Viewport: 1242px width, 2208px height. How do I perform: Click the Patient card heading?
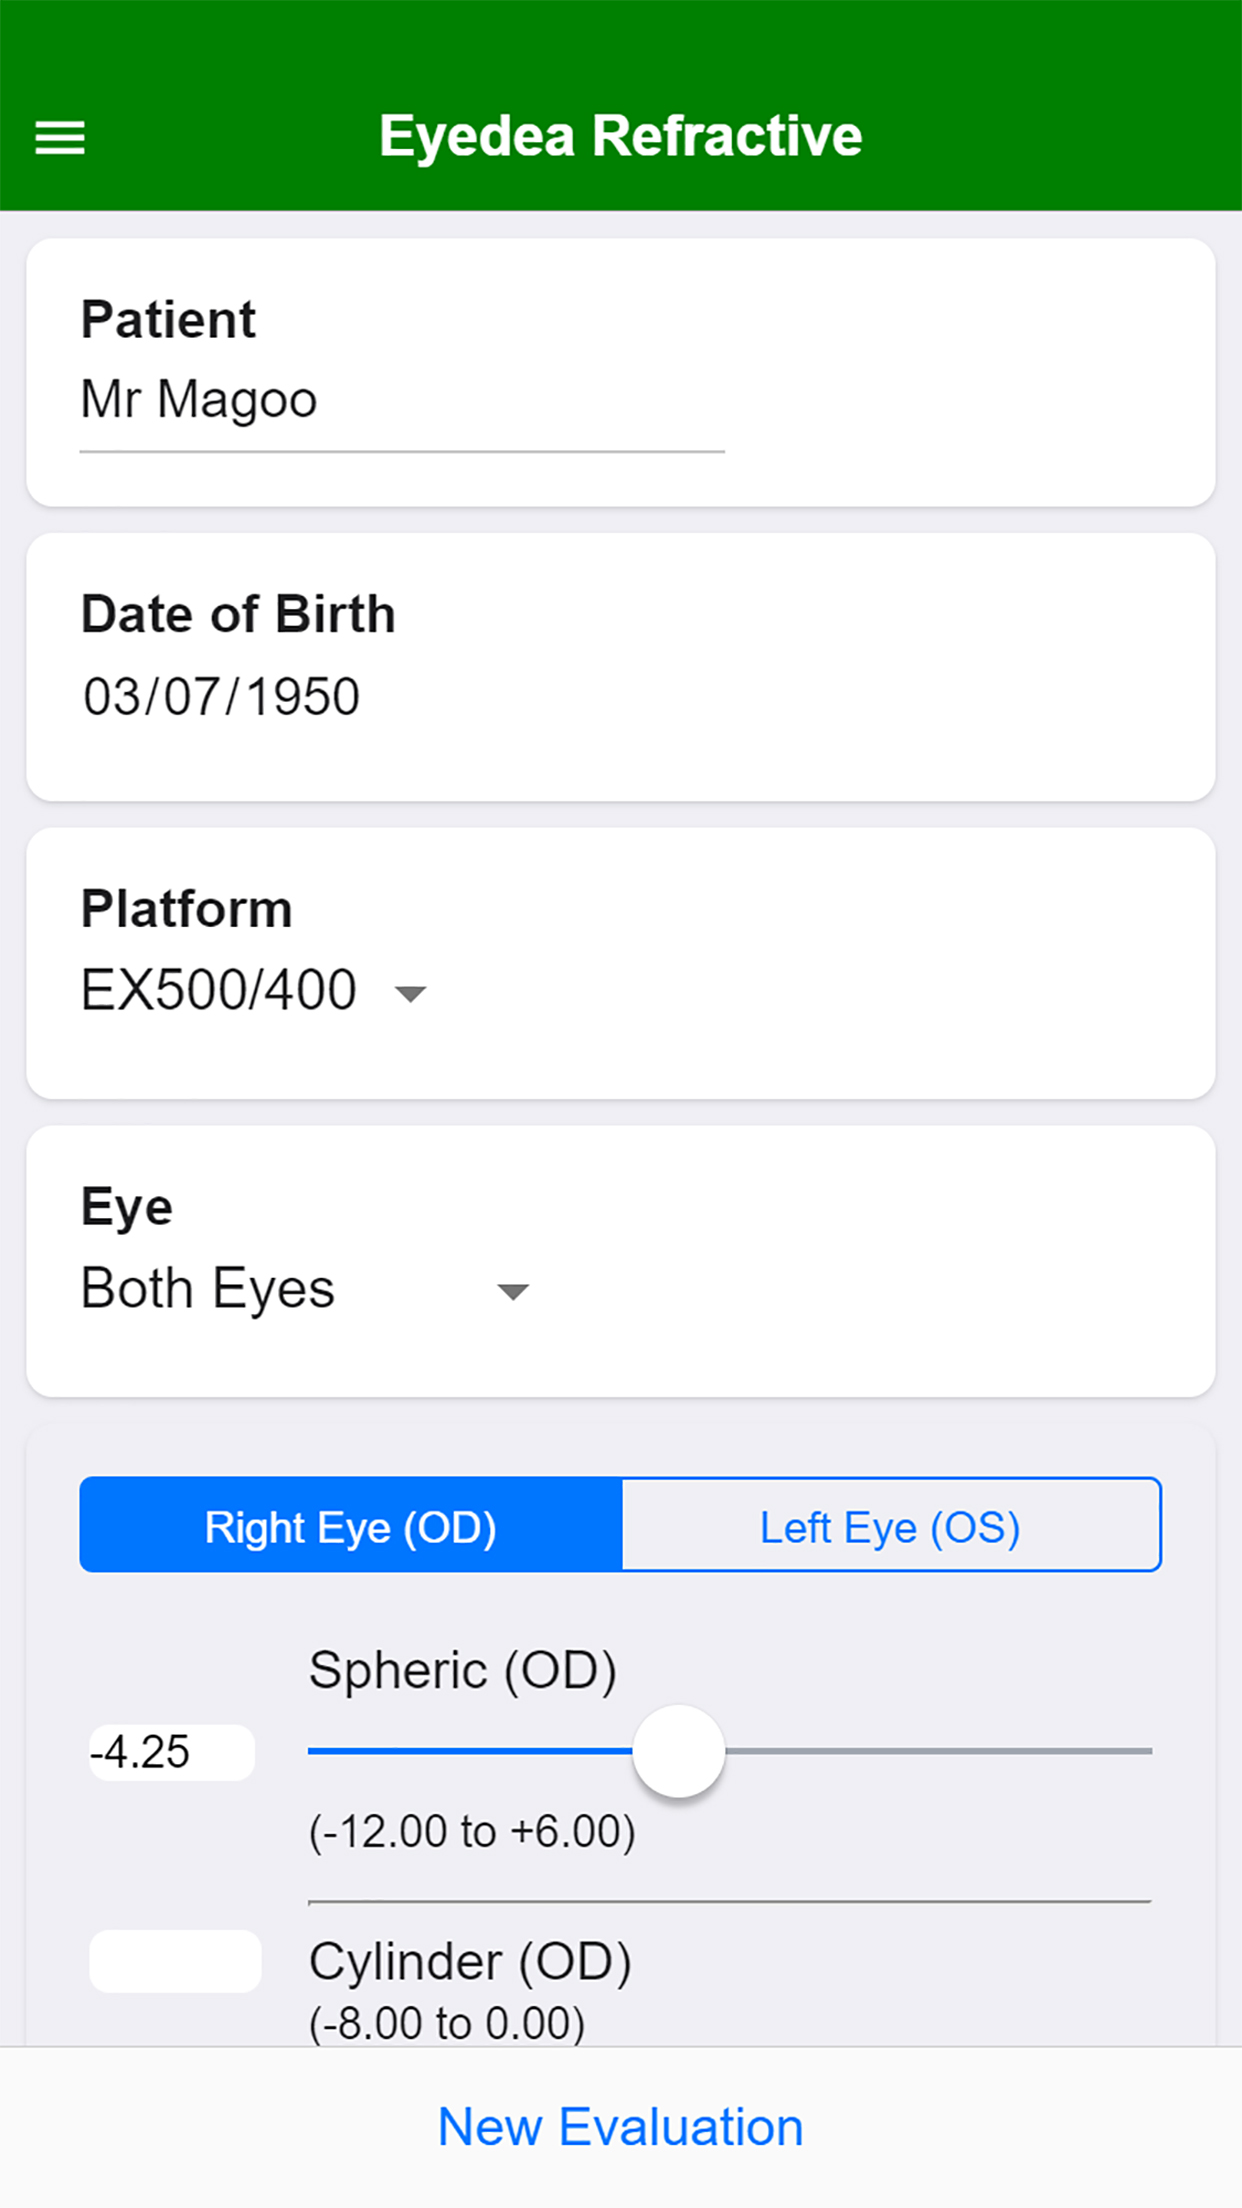(x=168, y=320)
